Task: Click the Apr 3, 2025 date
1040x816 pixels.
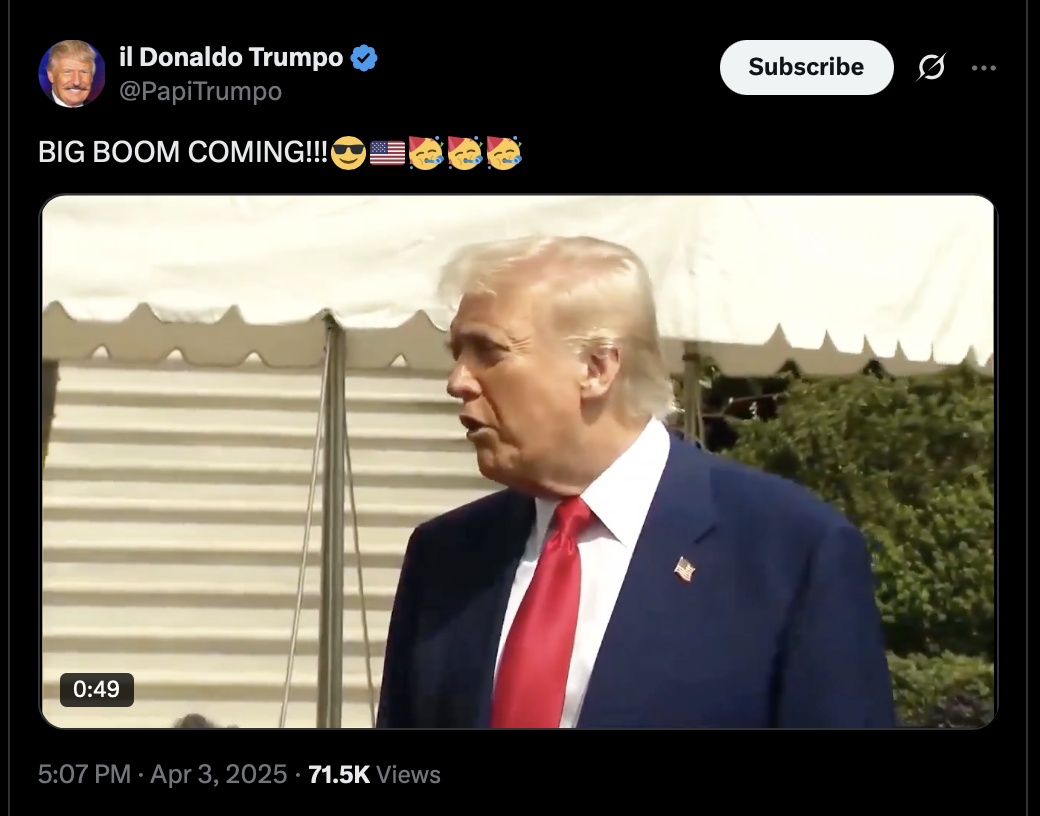Action: 218,774
